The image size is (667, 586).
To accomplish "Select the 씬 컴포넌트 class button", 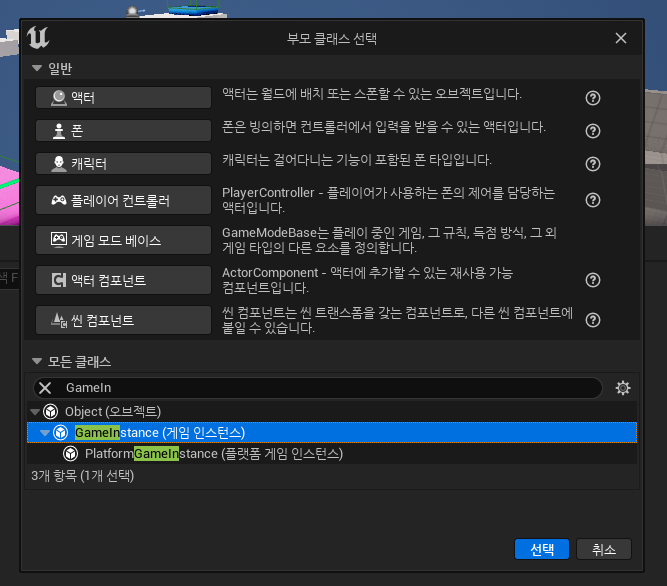I will point(123,320).
